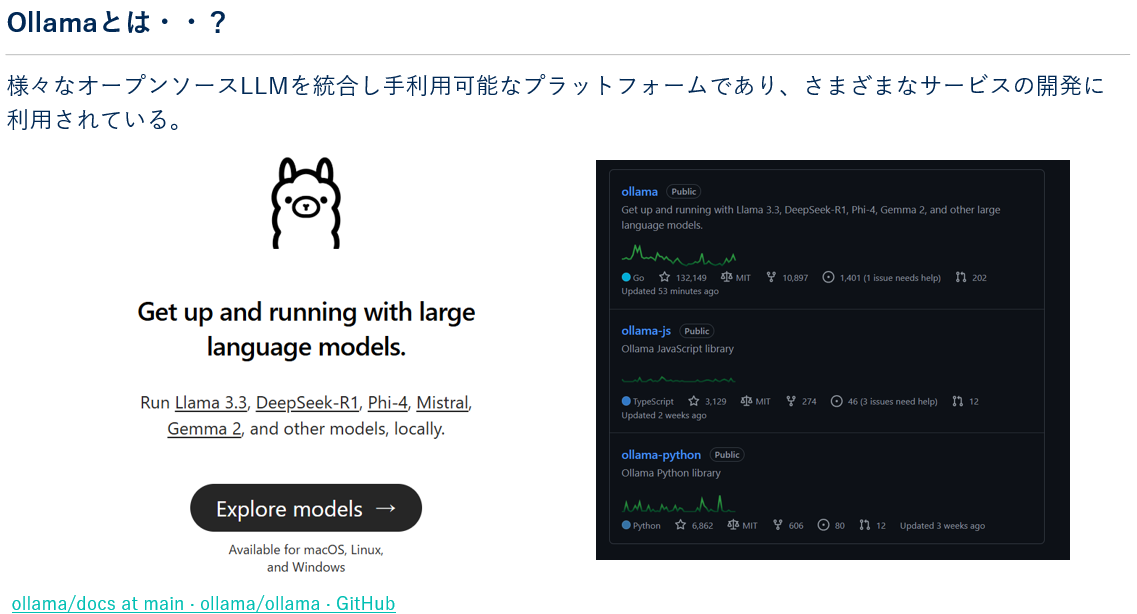
Task: Click the MIT license icon on ollama-js
Action: [746, 401]
